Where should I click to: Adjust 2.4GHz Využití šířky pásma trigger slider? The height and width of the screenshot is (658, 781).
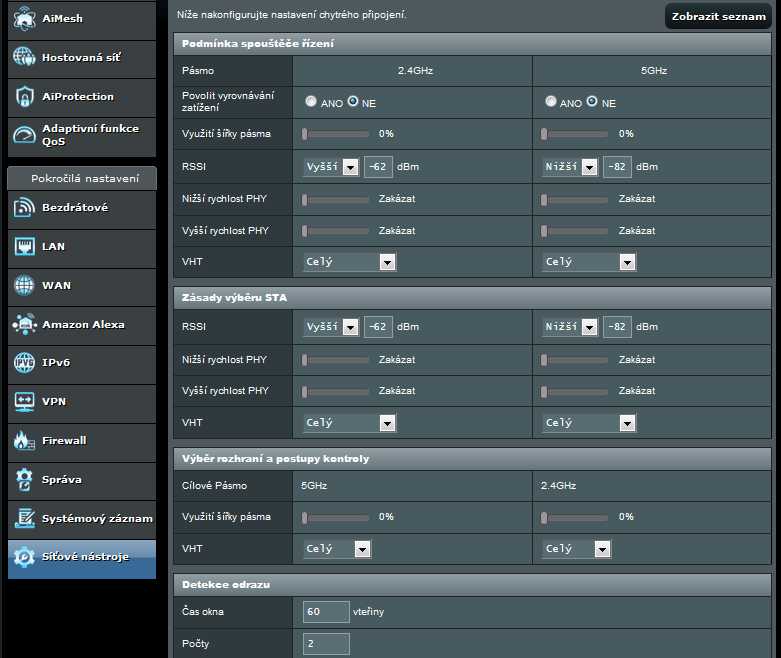click(306, 134)
